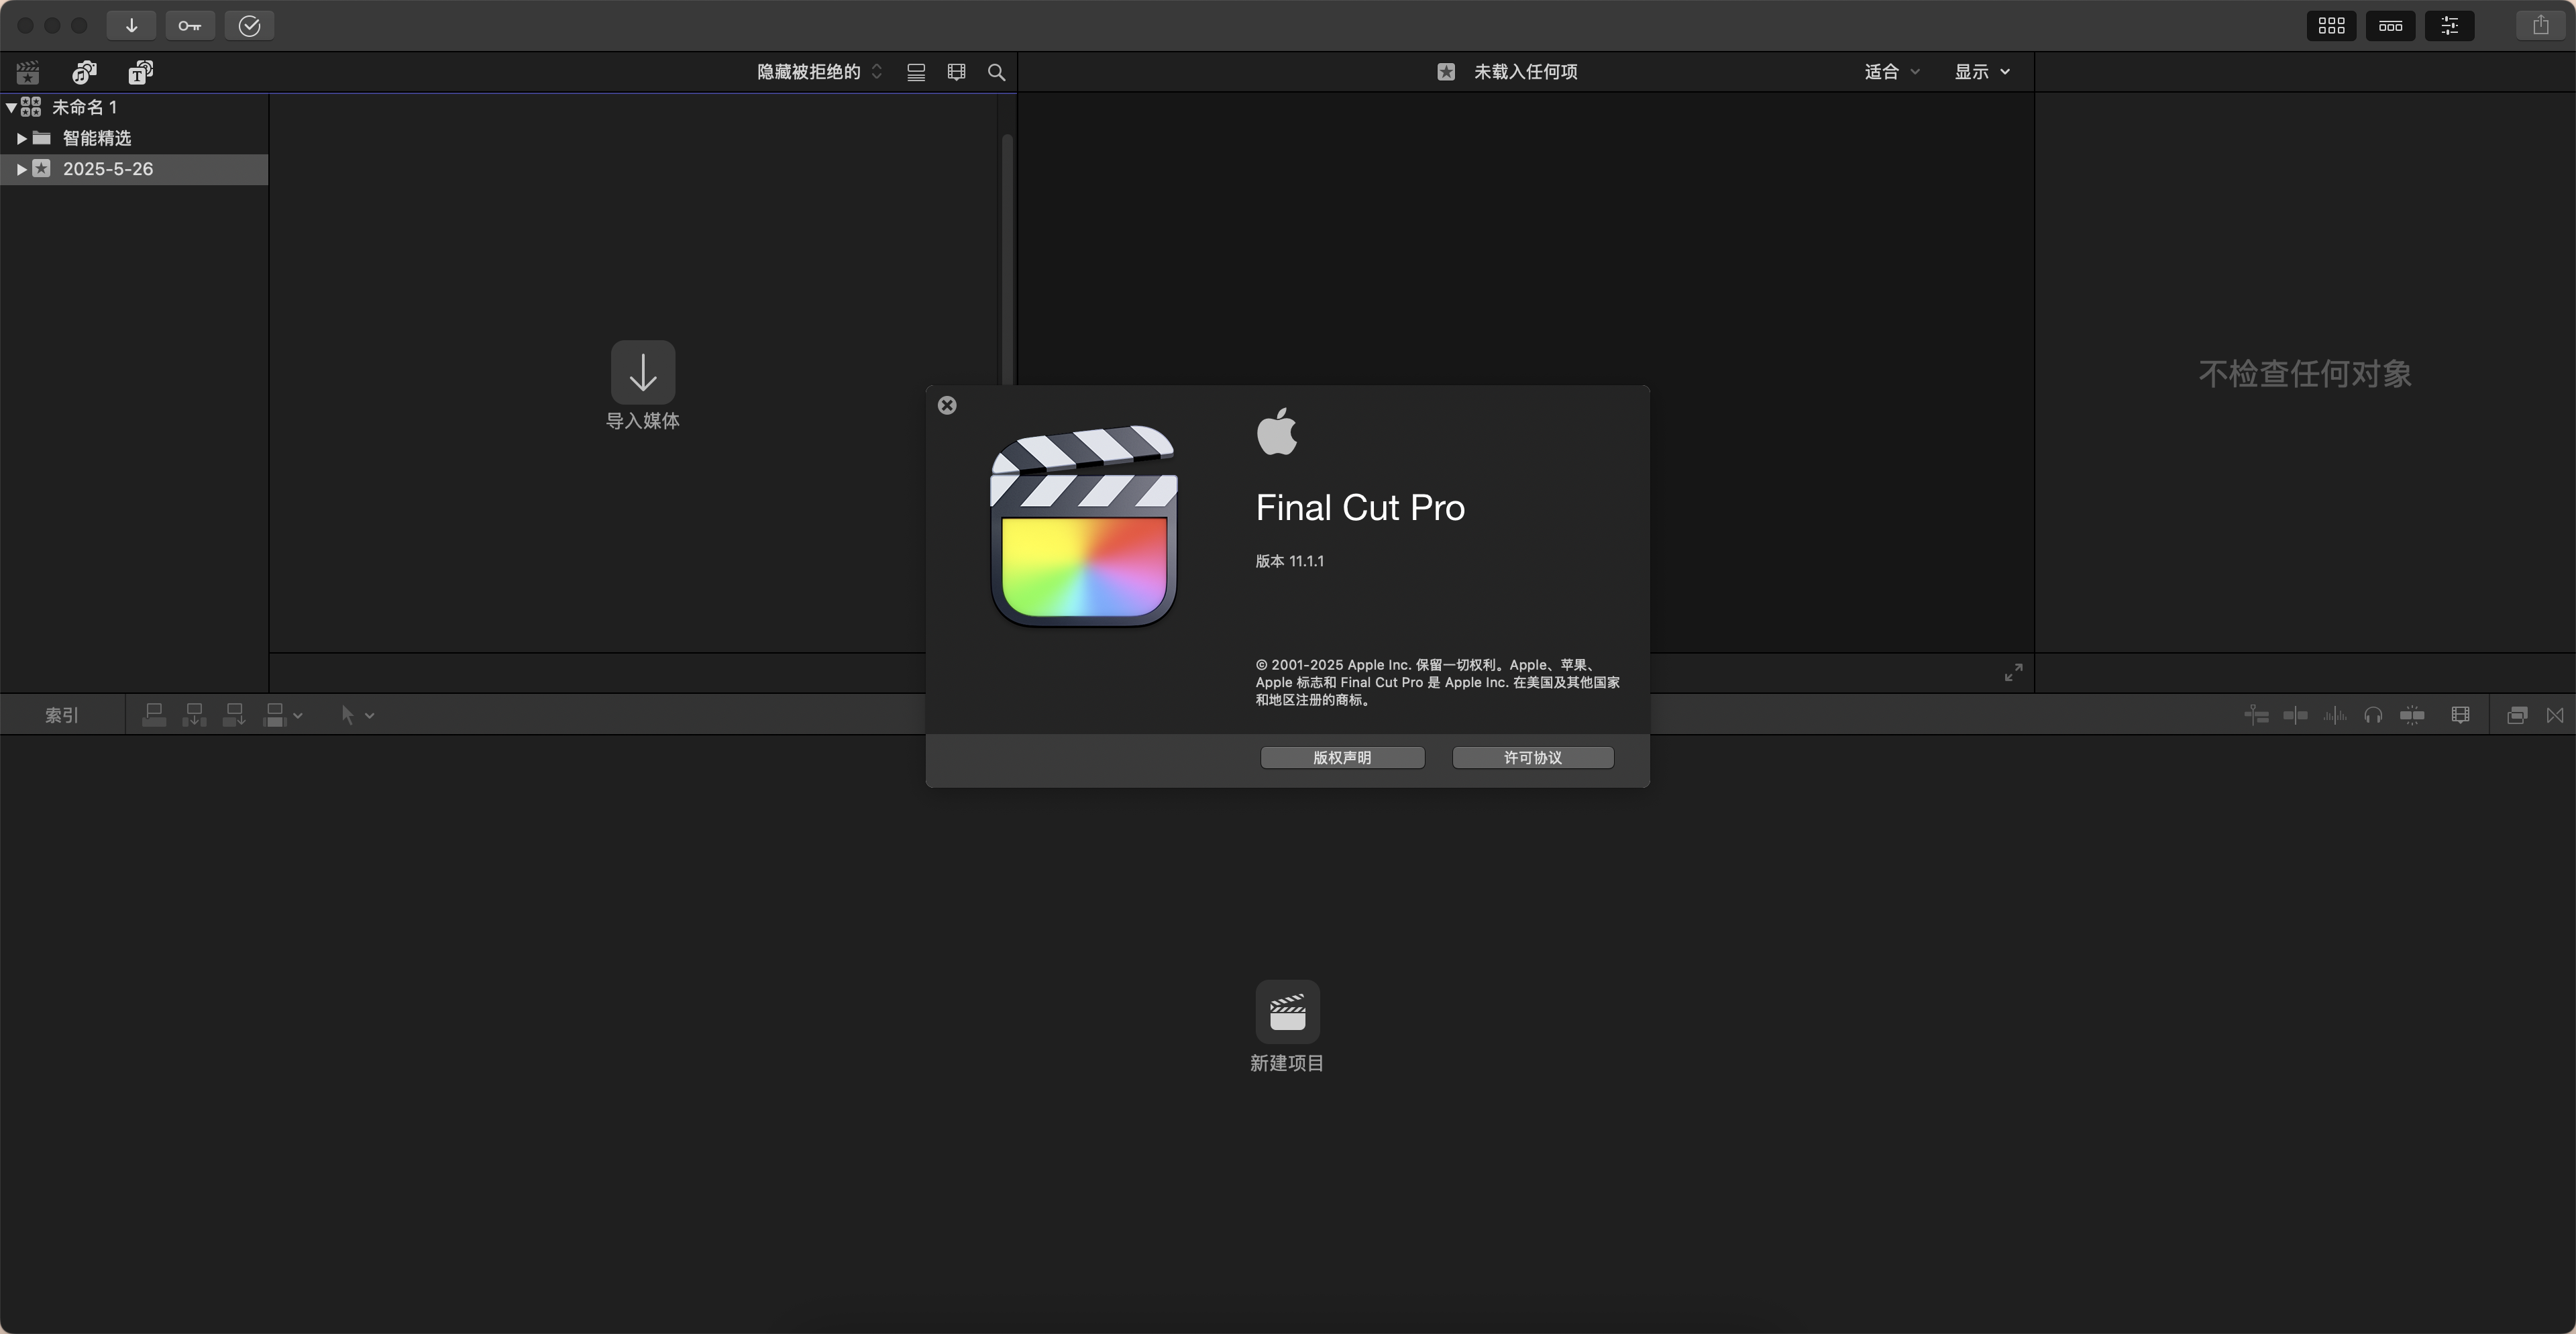Open the 适合 zoom dropdown

click(x=1892, y=72)
